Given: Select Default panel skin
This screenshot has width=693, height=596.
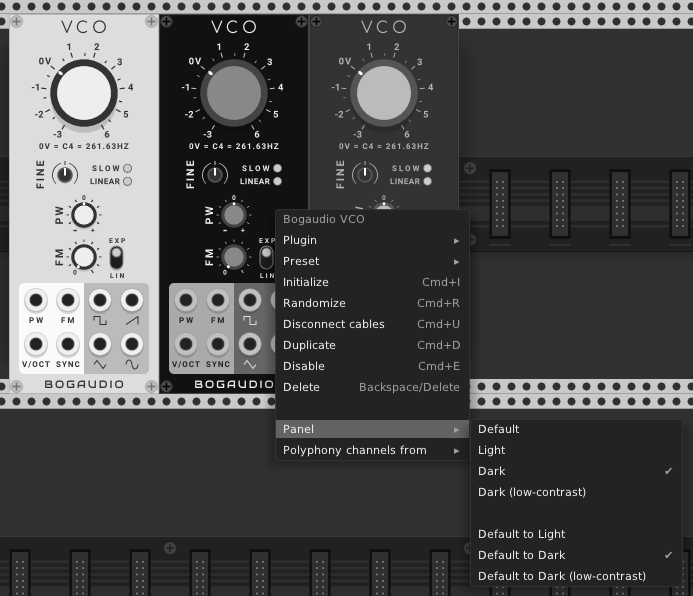Looking at the screenshot, I should (576, 429).
